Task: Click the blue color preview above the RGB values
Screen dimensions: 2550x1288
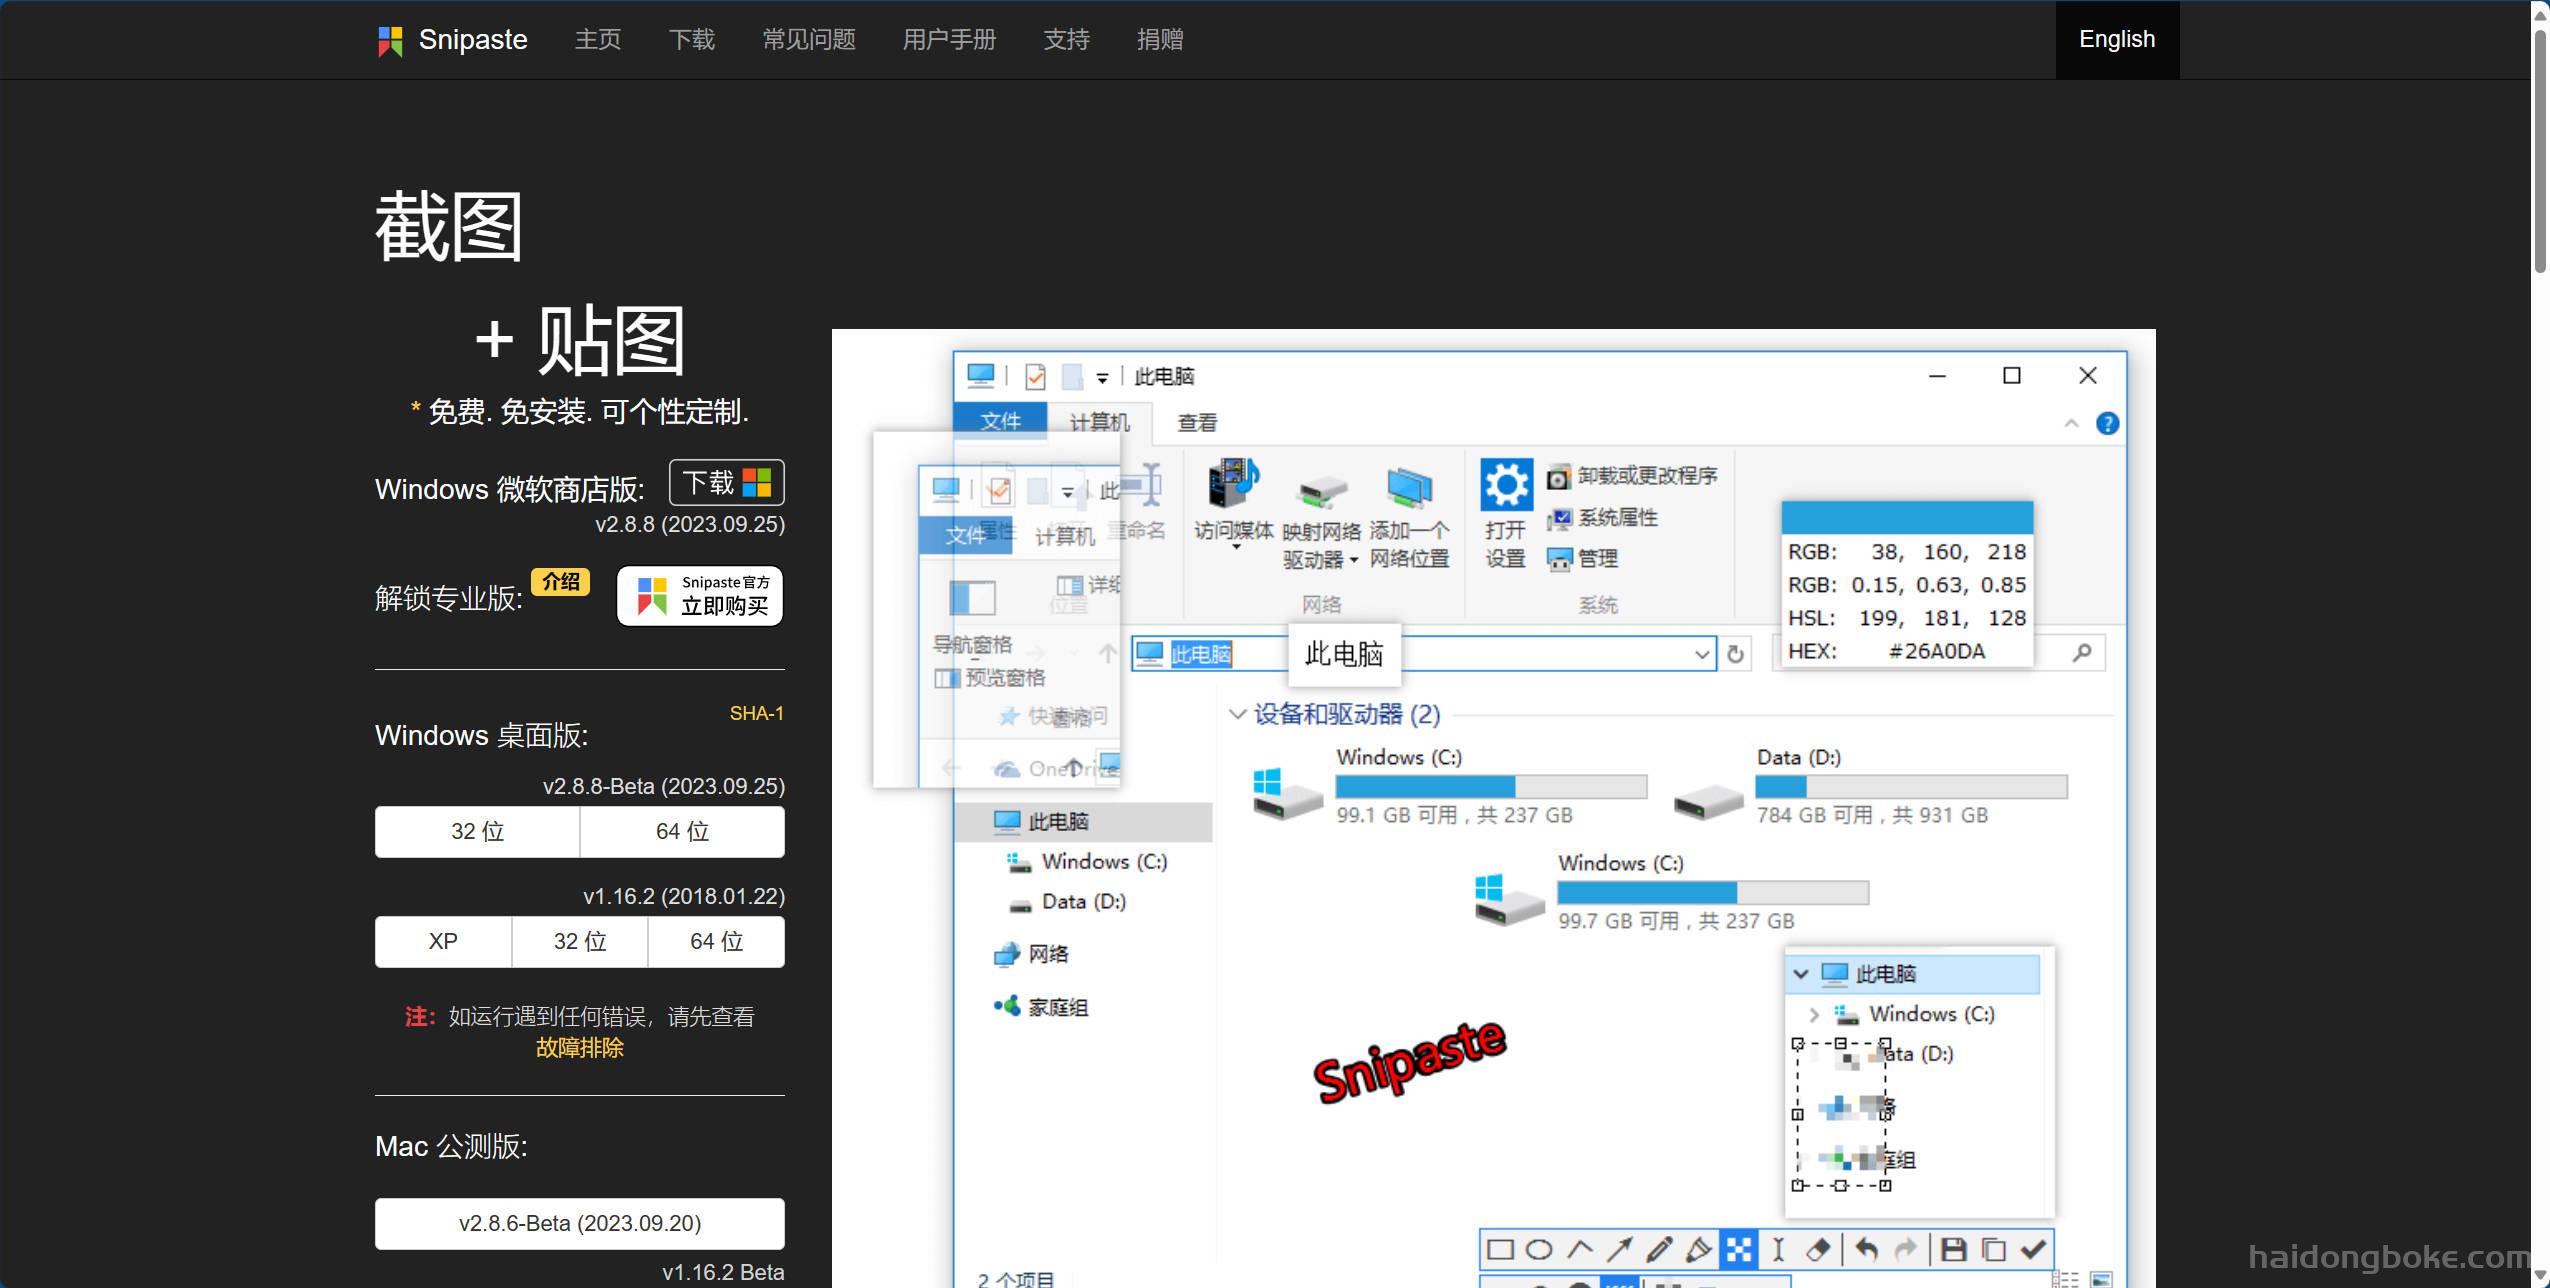Action: (x=1907, y=518)
